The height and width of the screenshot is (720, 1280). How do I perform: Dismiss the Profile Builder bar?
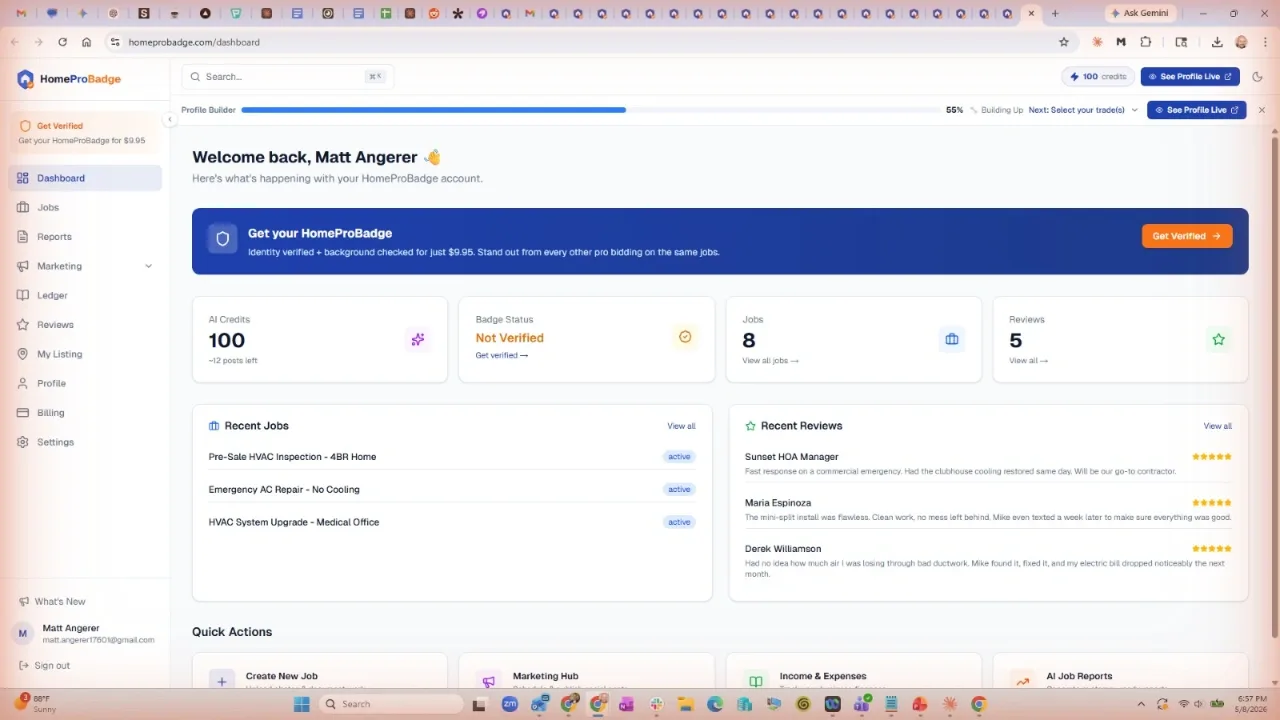pyautogui.click(x=1262, y=110)
